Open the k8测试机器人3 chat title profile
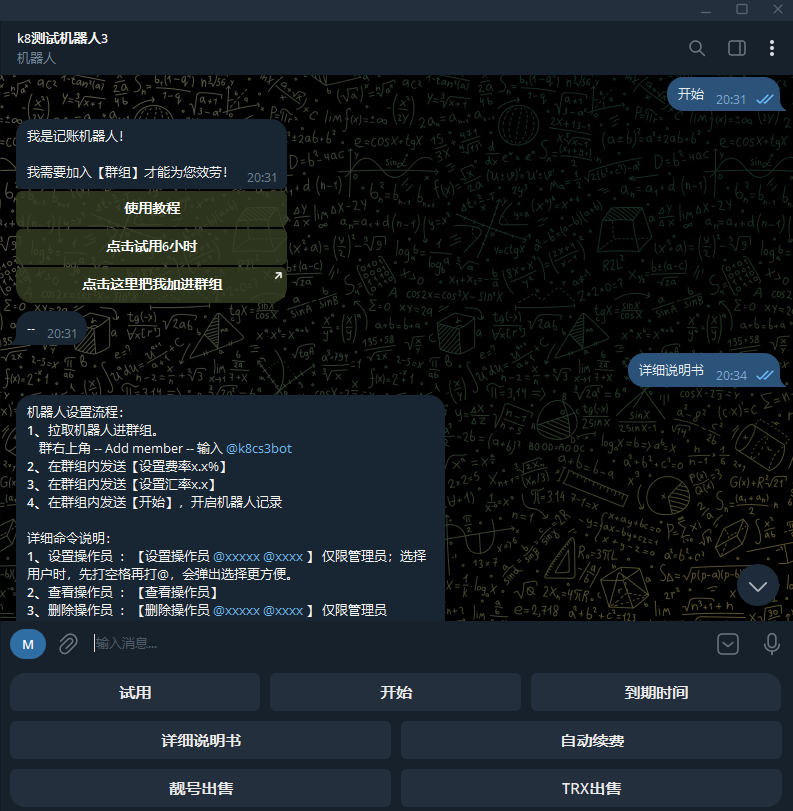 [62, 39]
